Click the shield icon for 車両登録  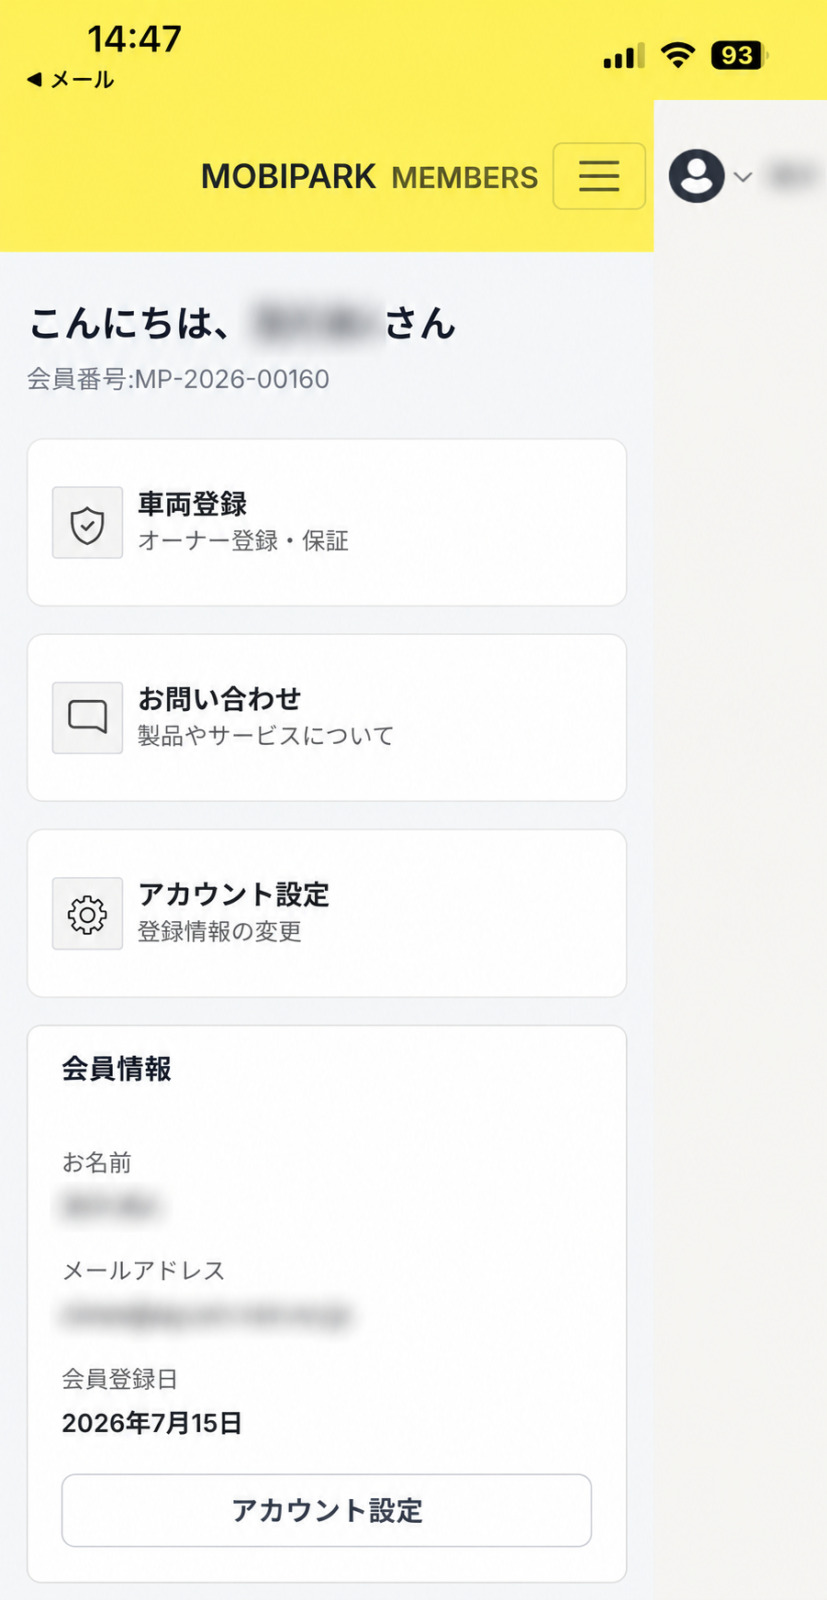(87, 523)
